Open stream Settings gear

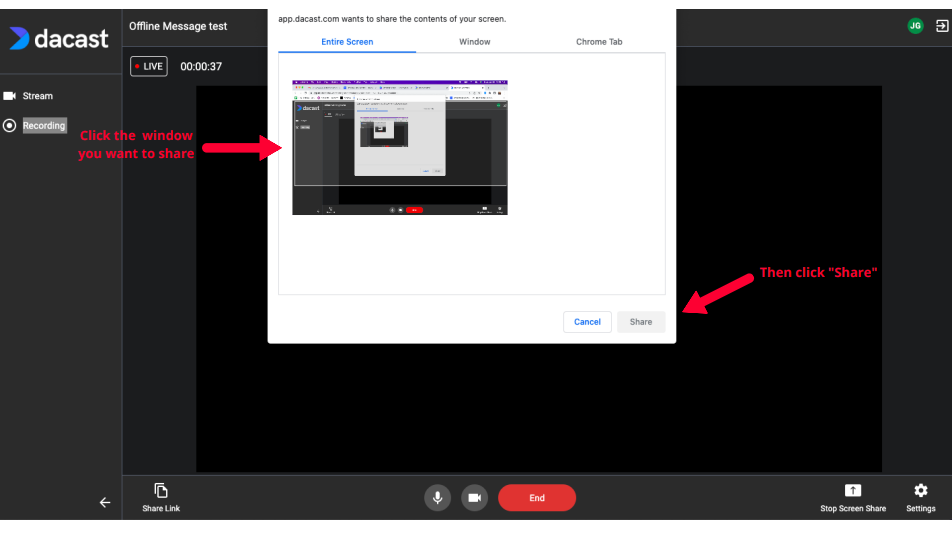[920, 498]
